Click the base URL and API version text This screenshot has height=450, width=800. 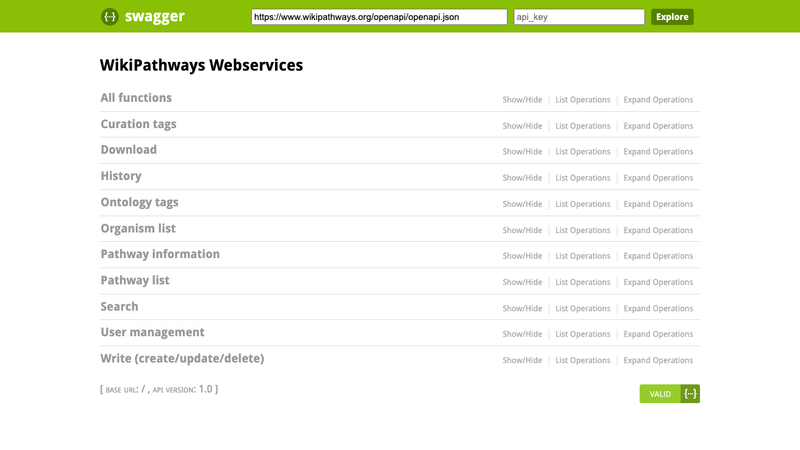(159, 389)
